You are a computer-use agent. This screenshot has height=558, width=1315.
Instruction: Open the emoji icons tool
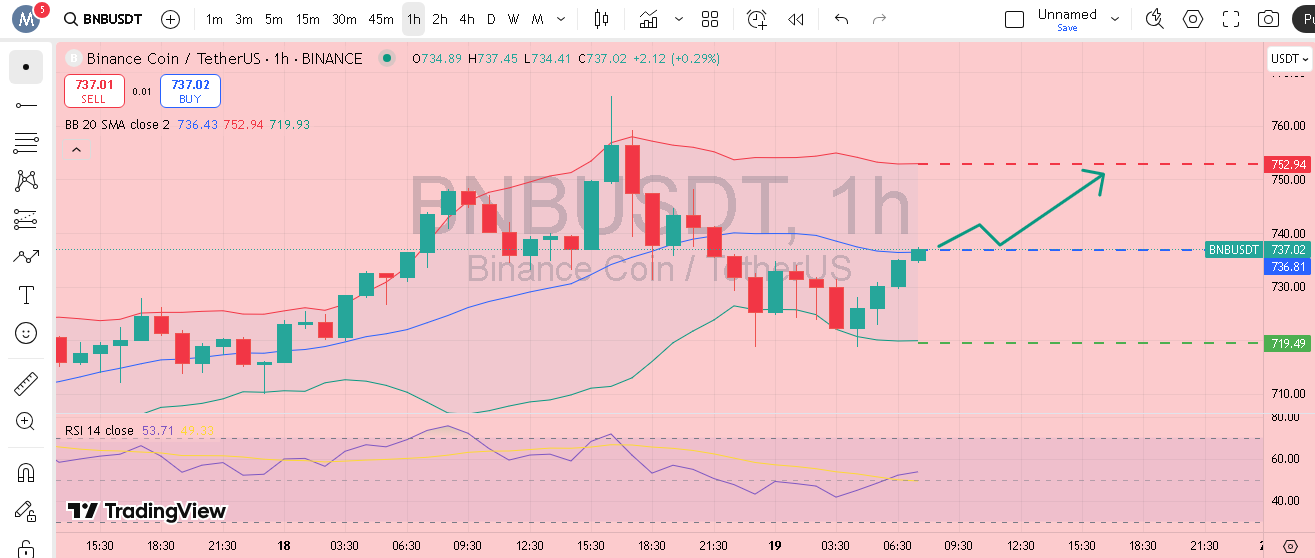(x=26, y=333)
